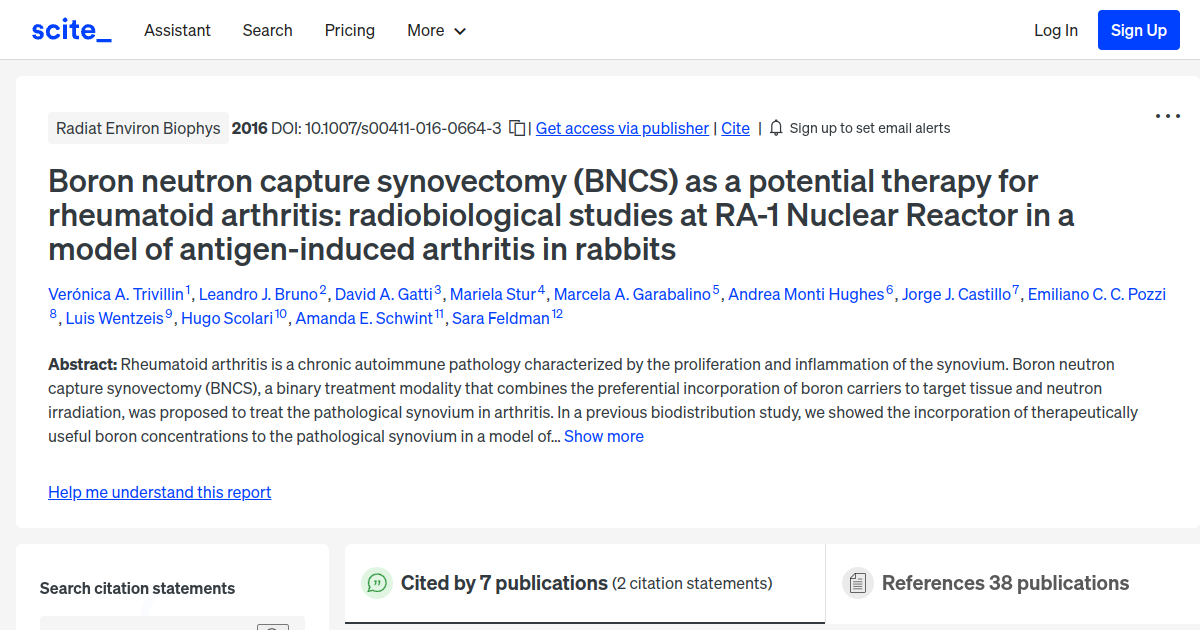This screenshot has width=1200, height=630.
Task: Click the green citation statement icon
Action: tap(377, 583)
